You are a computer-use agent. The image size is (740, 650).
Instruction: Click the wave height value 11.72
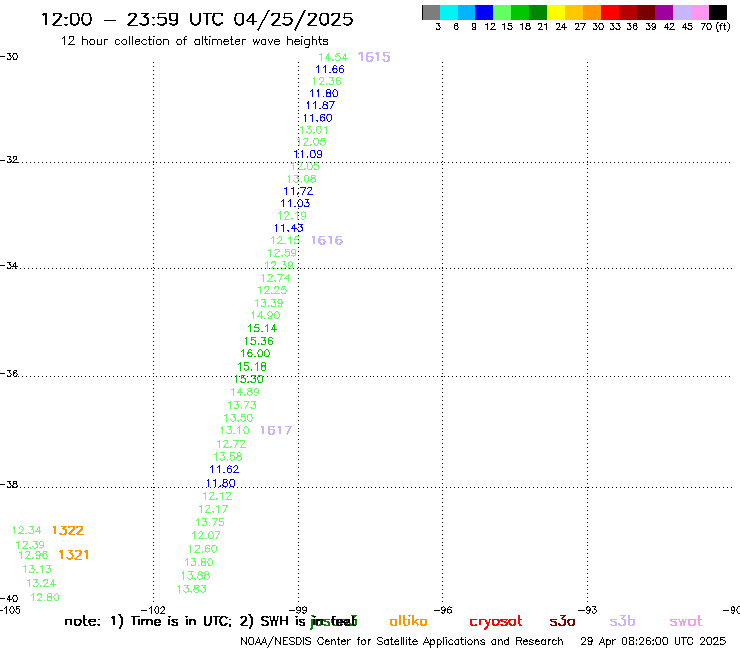298,192
